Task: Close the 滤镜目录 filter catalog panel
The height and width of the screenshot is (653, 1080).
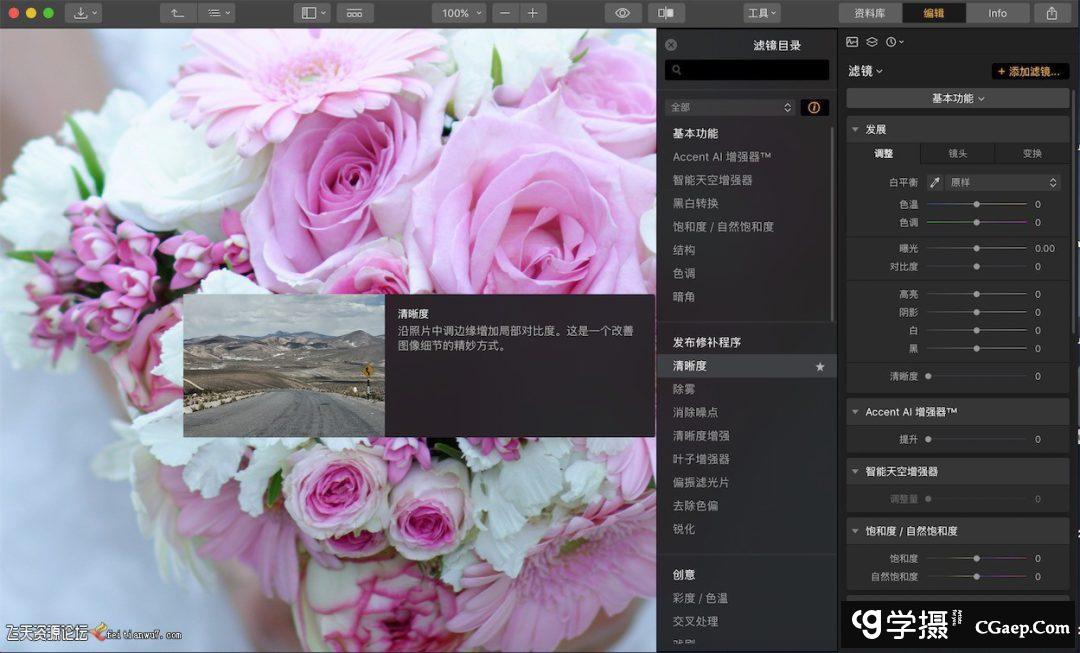Action: (671, 45)
